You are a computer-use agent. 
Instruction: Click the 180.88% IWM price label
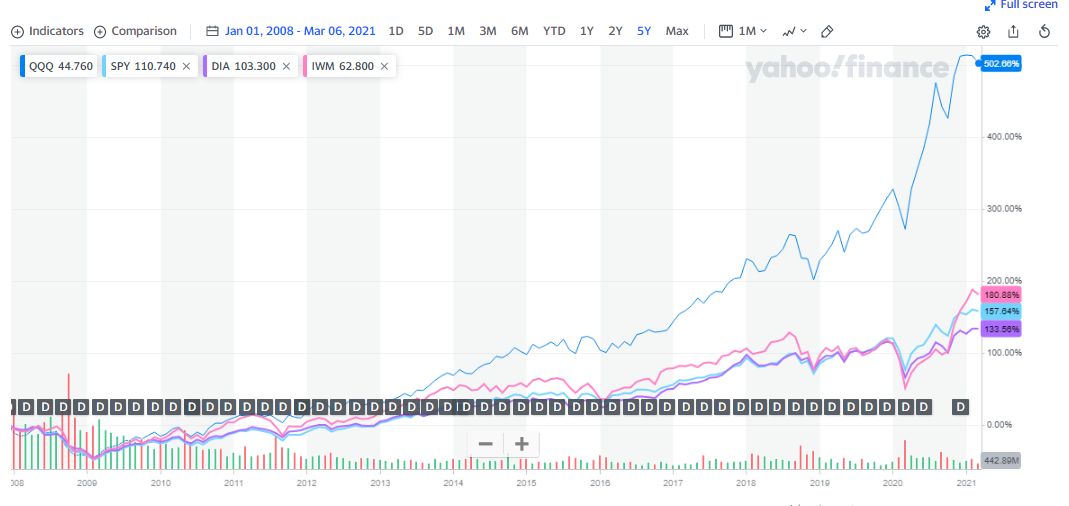[x=1001, y=295]
